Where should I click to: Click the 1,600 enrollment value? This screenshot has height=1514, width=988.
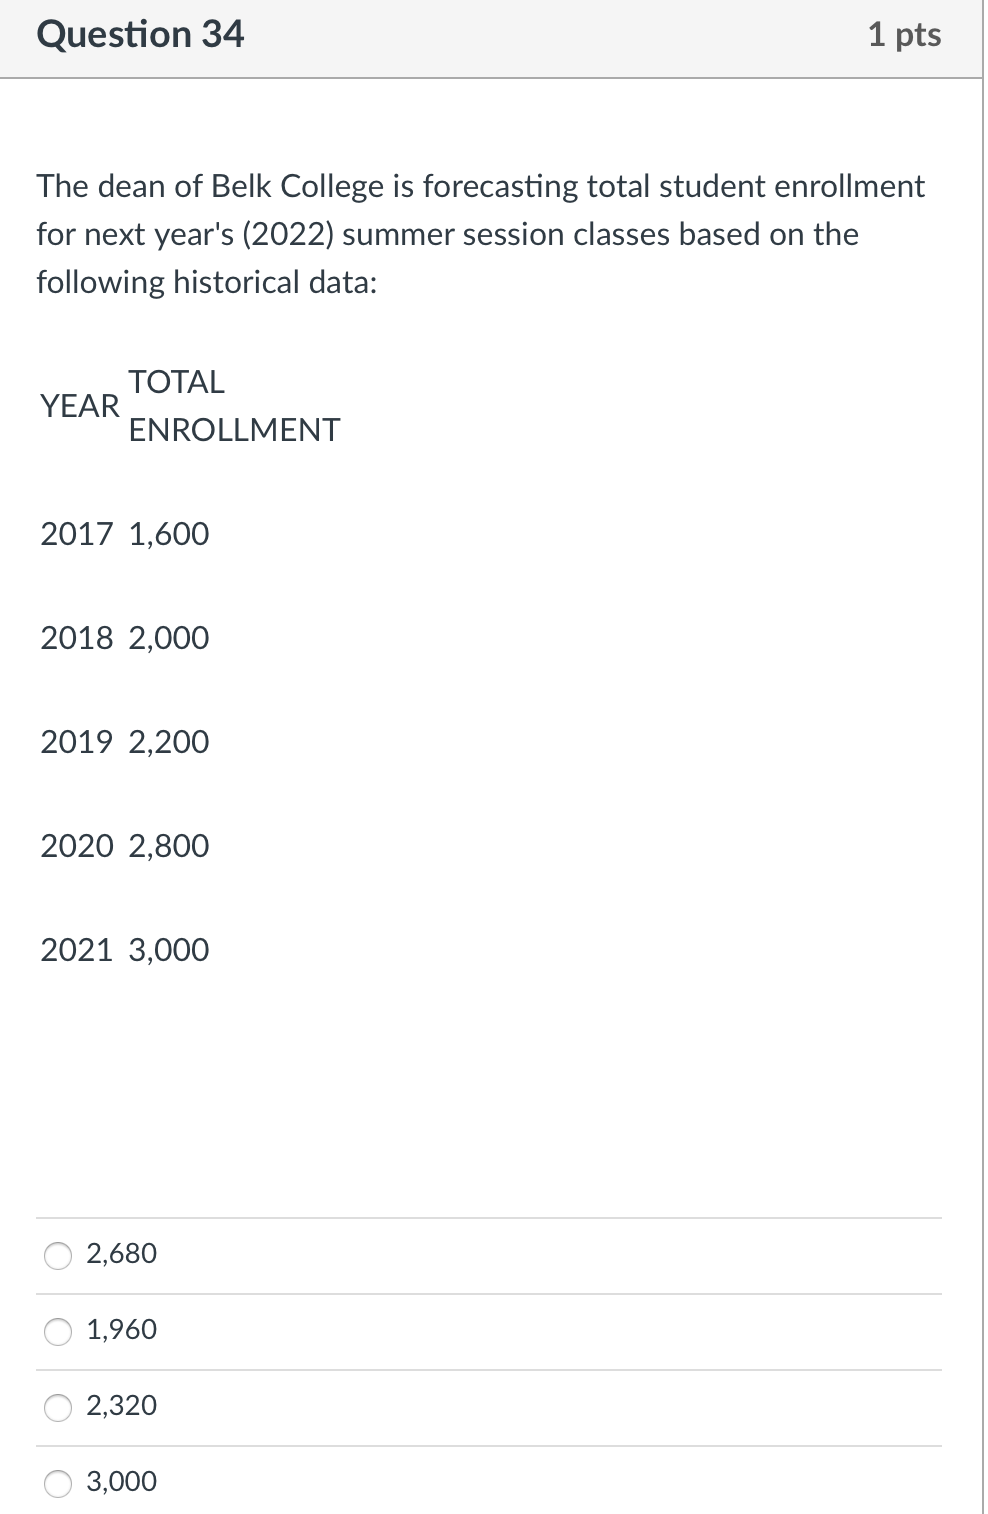coord(169,534)
